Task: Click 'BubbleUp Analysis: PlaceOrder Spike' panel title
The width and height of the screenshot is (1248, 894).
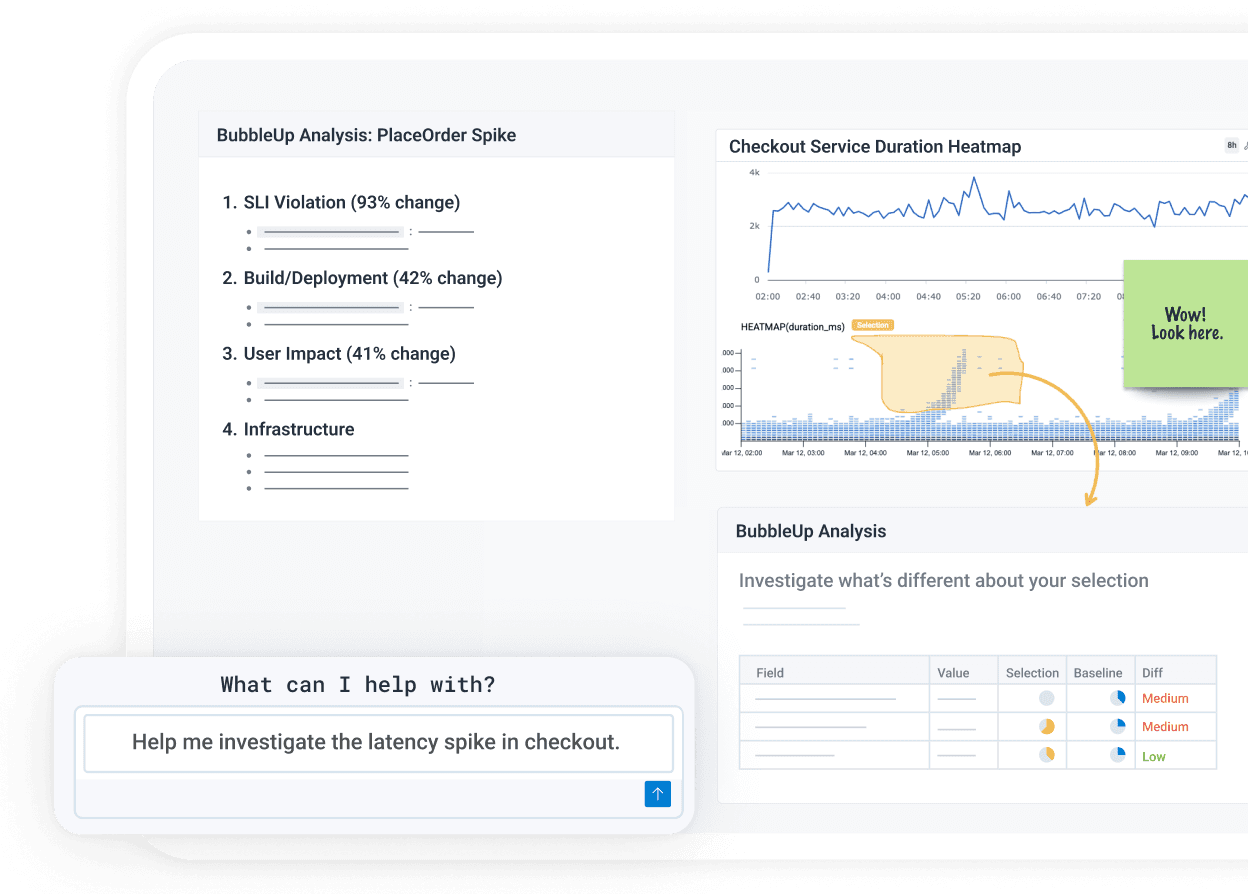Action: click(366, 135)
